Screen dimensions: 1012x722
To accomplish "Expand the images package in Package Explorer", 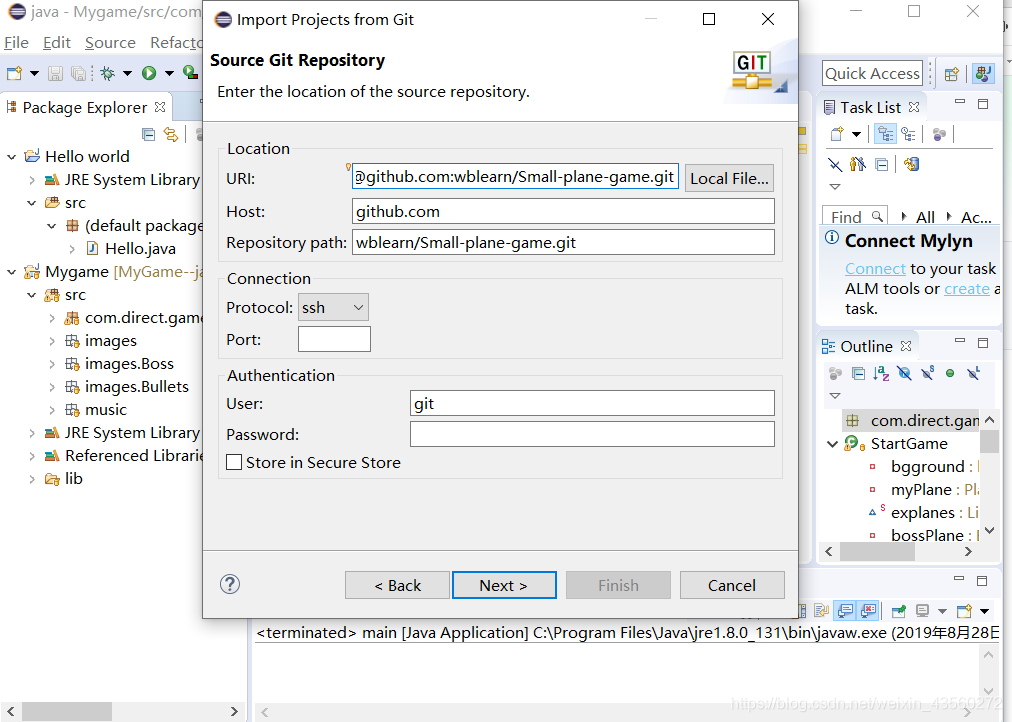I will click(x=52, y=341).
